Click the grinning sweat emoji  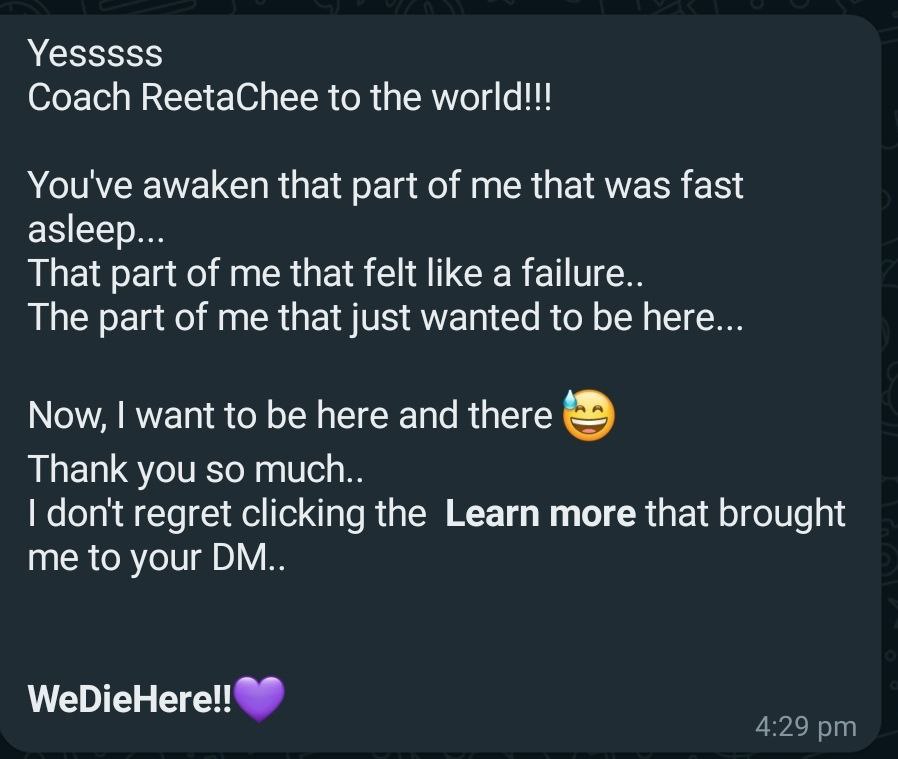[589, 415]
